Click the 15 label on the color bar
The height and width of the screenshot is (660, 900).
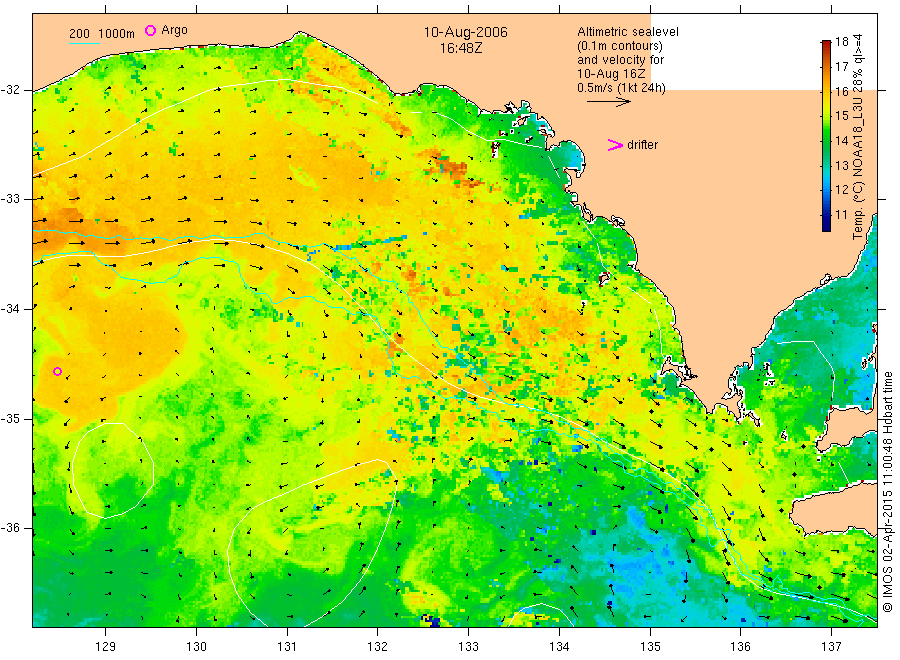click(841, 116)
